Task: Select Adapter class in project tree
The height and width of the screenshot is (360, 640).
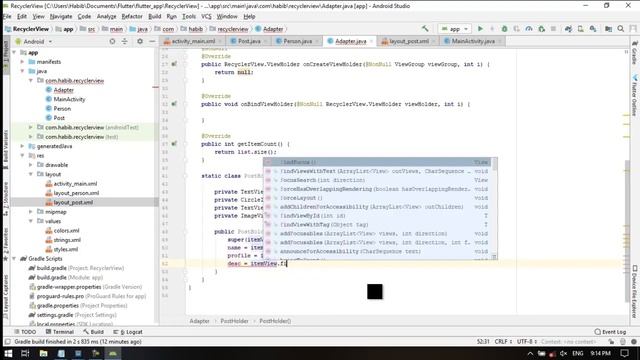Action: click(x=63, y=90)
